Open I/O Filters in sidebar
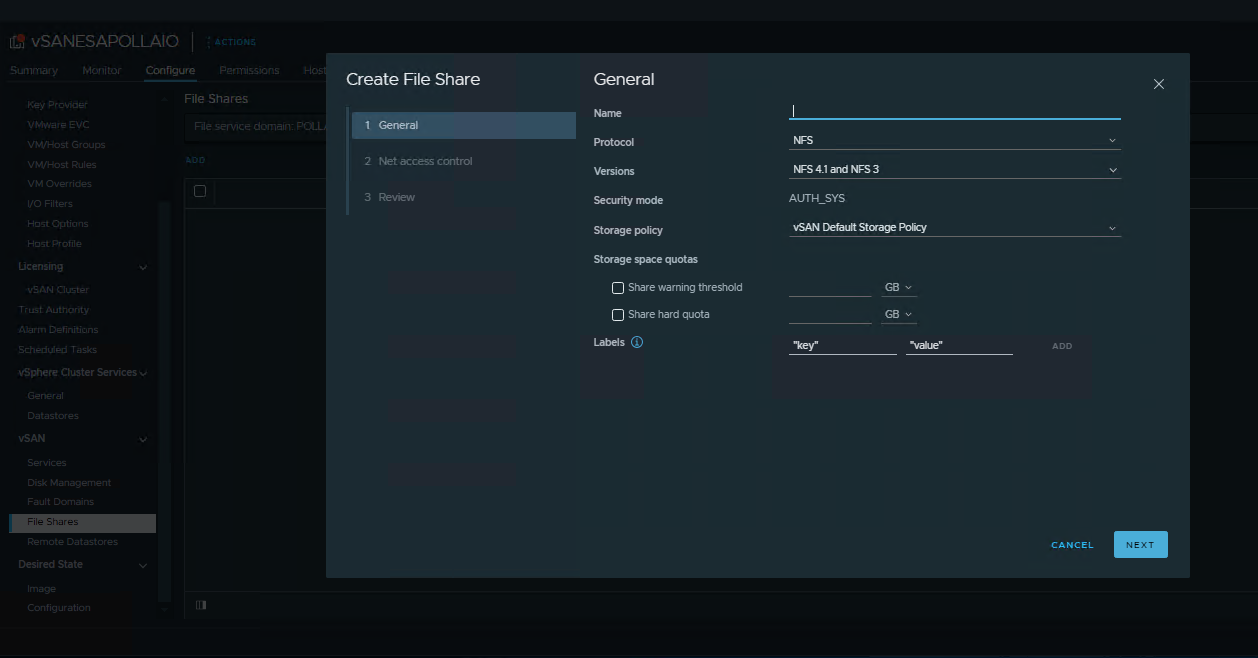 point(50,204)
